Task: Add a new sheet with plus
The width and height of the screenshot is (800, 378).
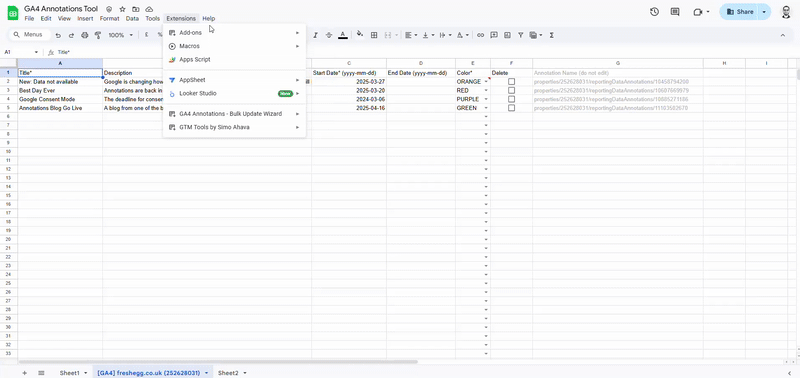Action: click(x=24, y=373)
